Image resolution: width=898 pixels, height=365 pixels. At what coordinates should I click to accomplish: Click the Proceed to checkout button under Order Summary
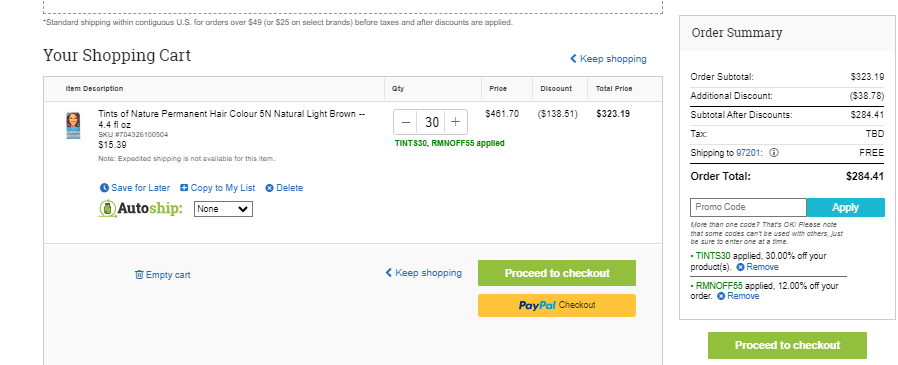(x=787, y=346)
